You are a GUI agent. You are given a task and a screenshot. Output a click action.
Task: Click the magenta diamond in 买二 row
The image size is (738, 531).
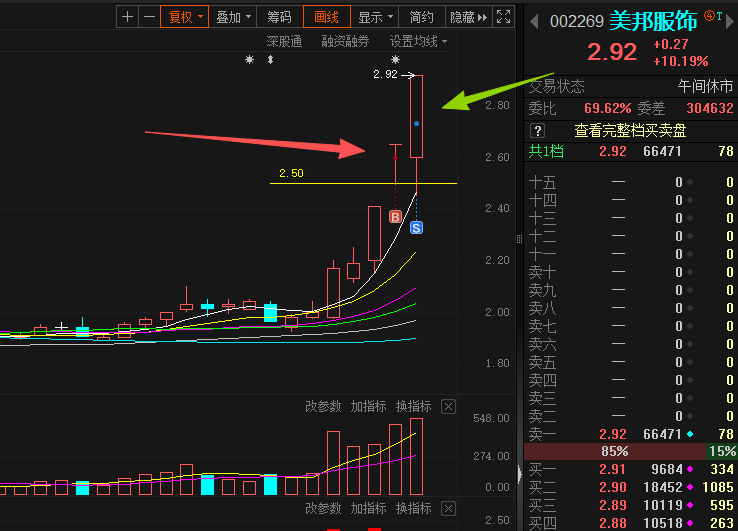tap(690, 487)
